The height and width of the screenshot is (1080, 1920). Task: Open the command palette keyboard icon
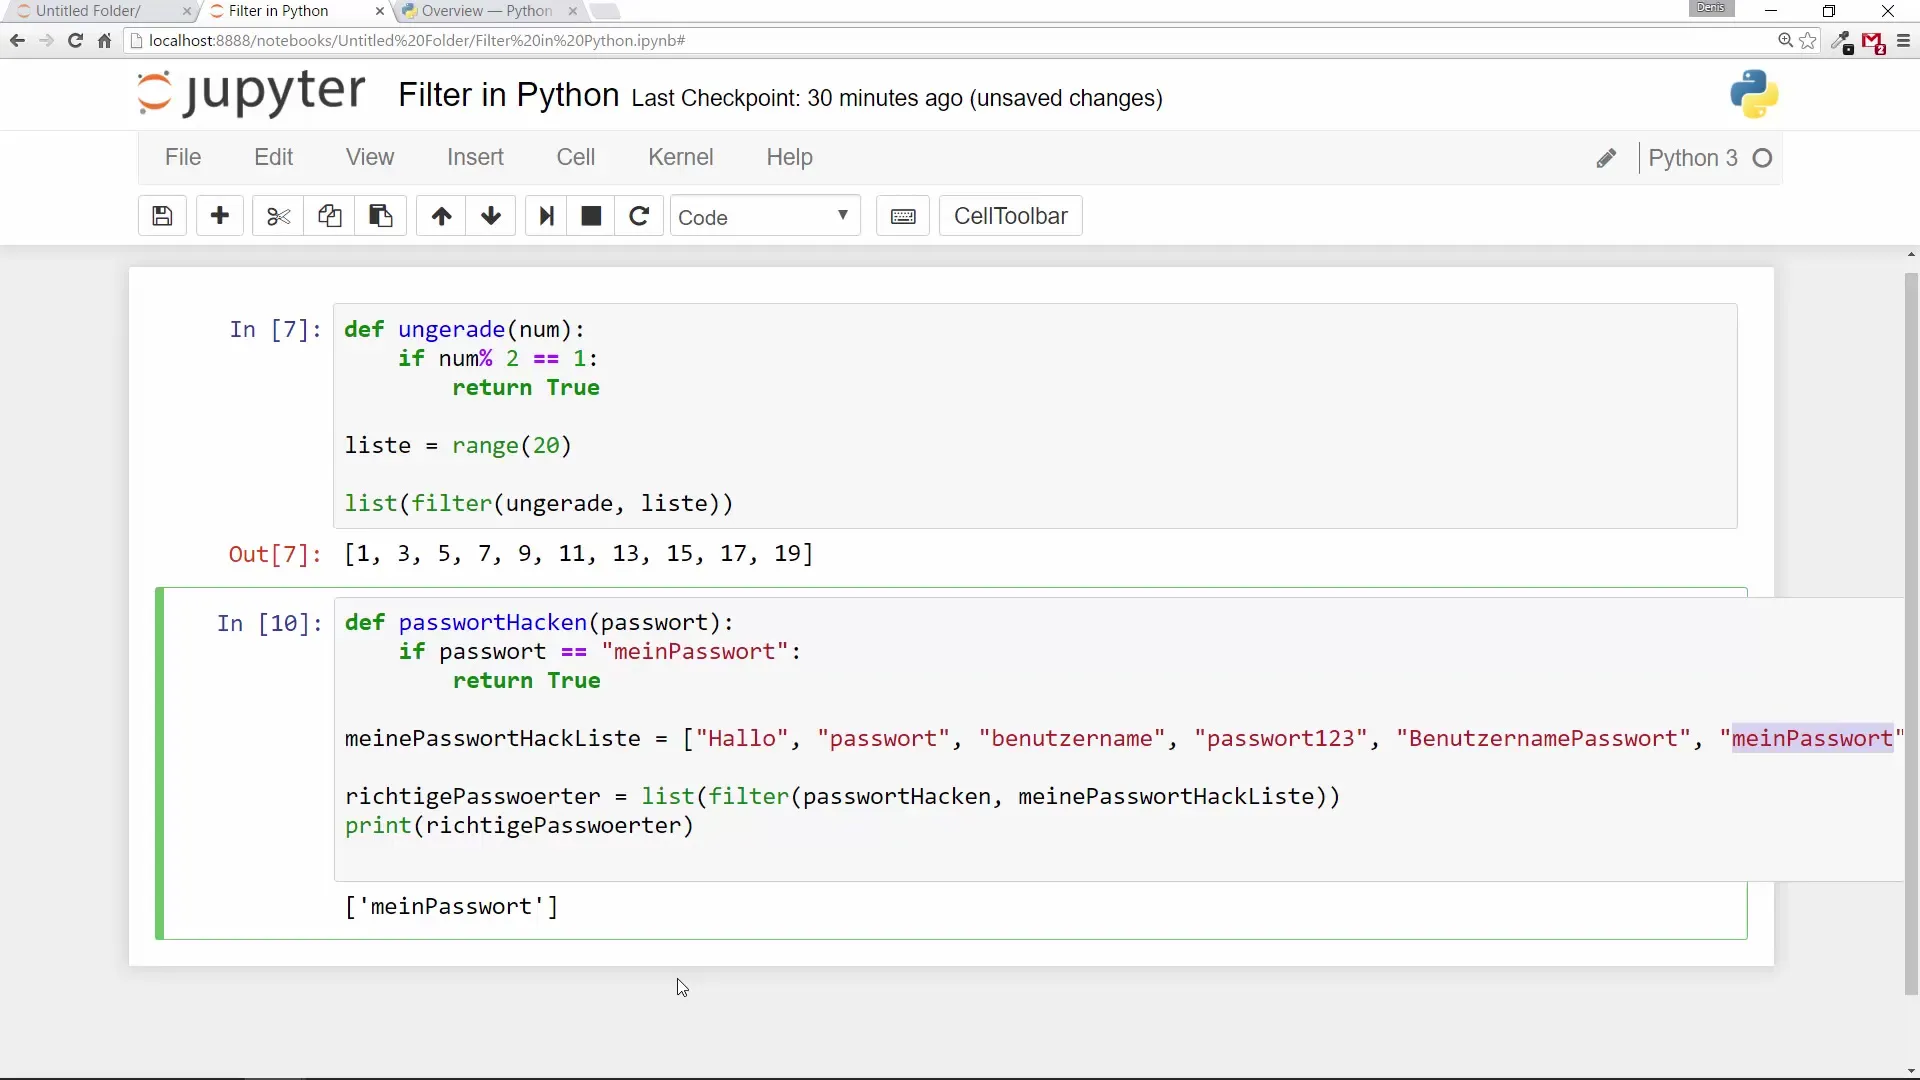[x=903, y=216]
